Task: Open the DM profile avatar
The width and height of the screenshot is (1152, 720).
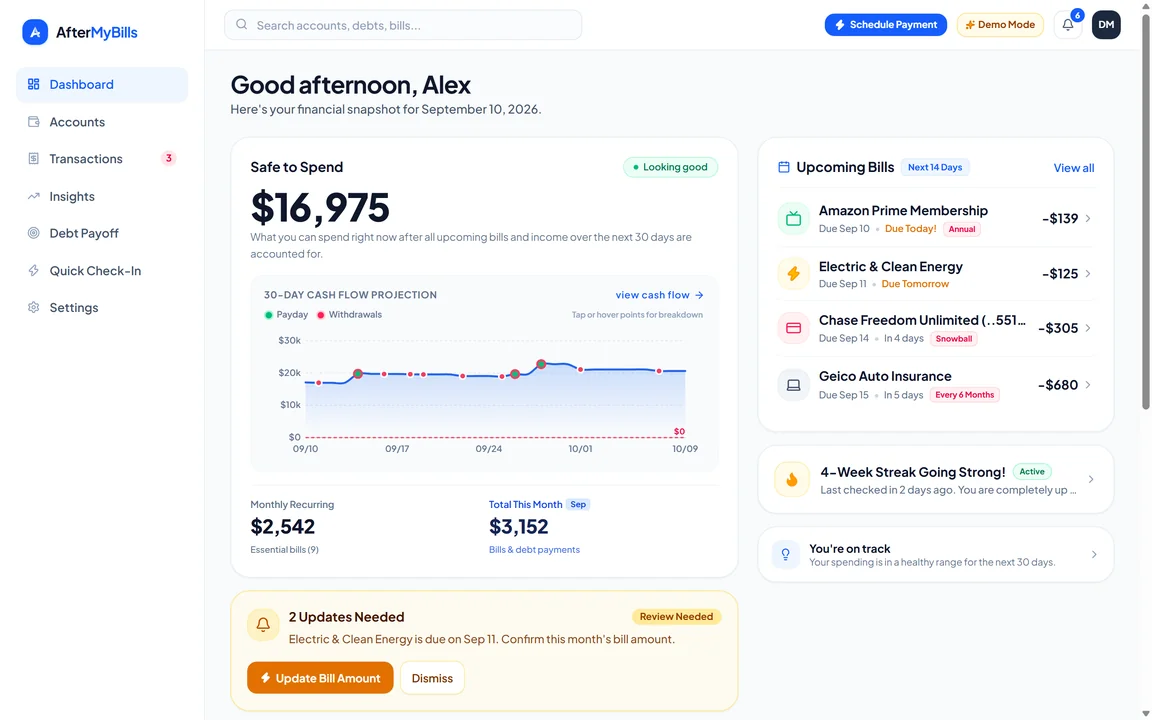Action: [x=1106, y=24]
